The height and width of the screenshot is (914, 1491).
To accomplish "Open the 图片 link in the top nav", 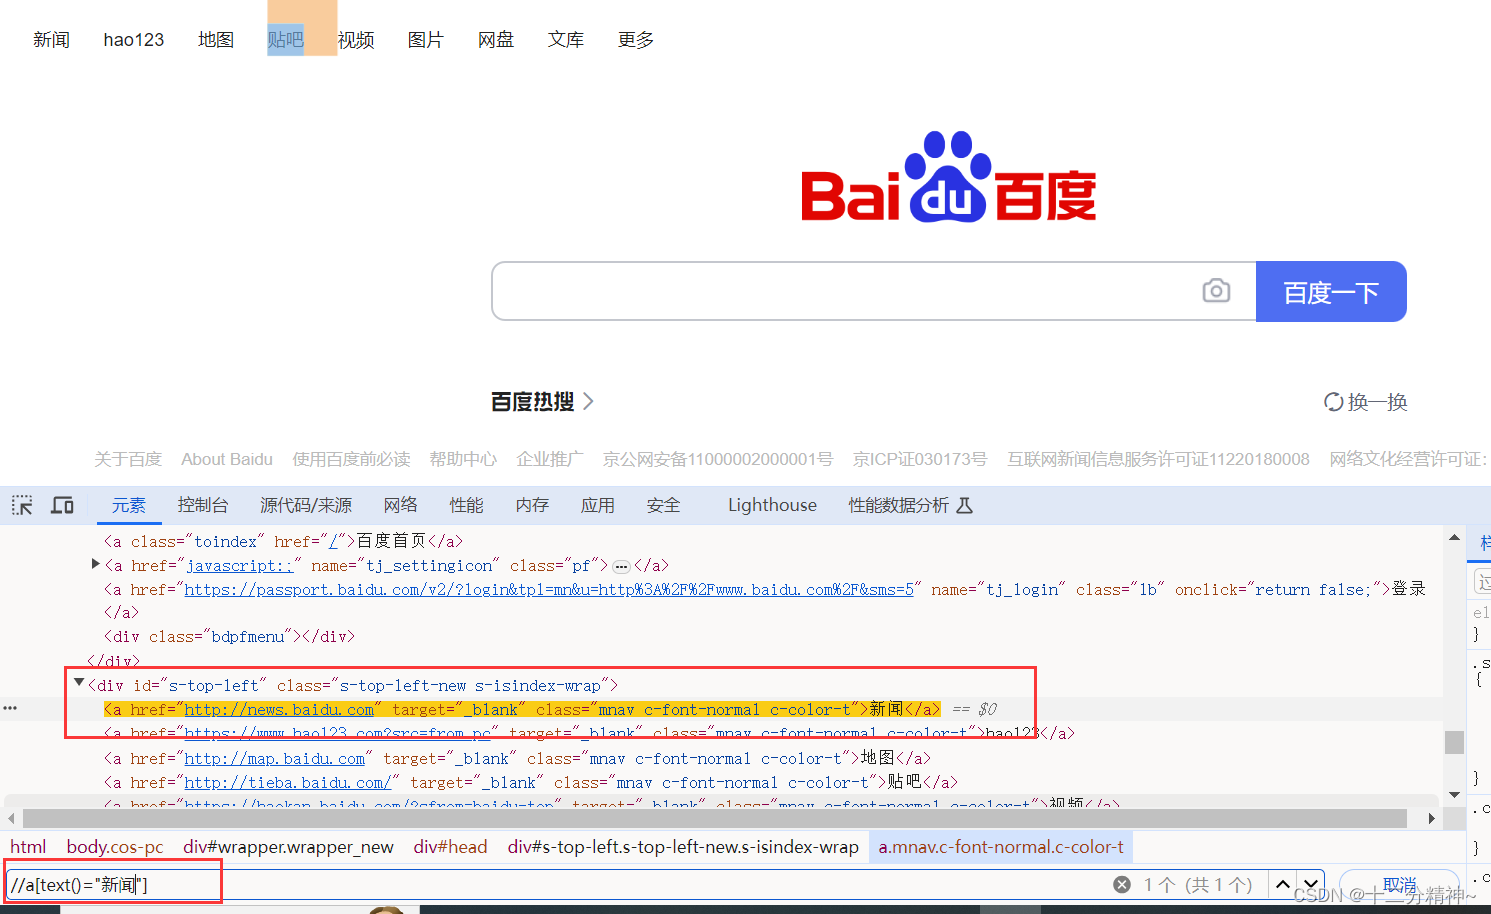I will point(426,40).
